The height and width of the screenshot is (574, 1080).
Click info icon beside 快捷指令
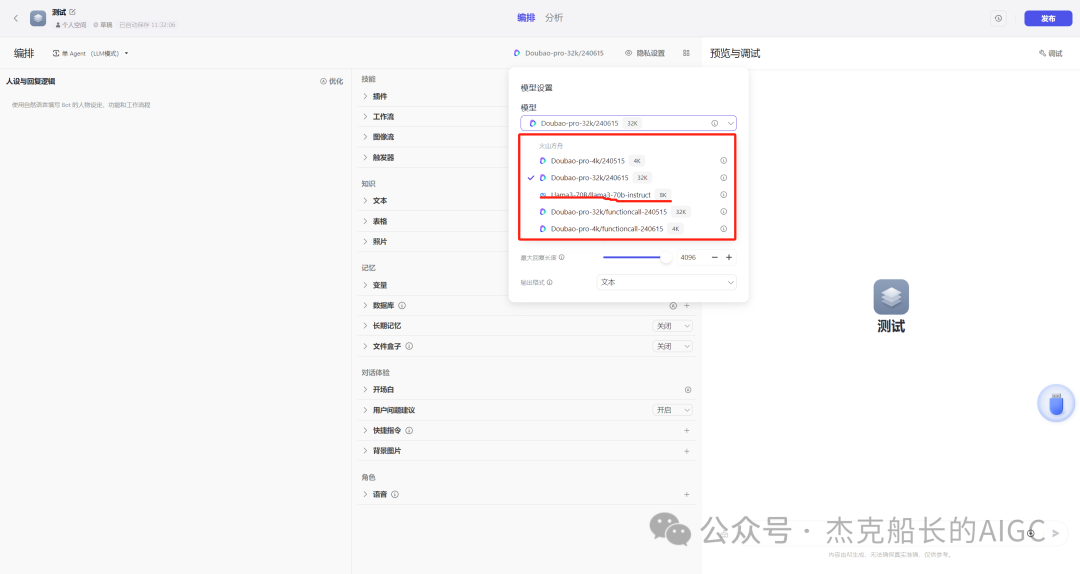pyautogui.click(x=409, y=431)
